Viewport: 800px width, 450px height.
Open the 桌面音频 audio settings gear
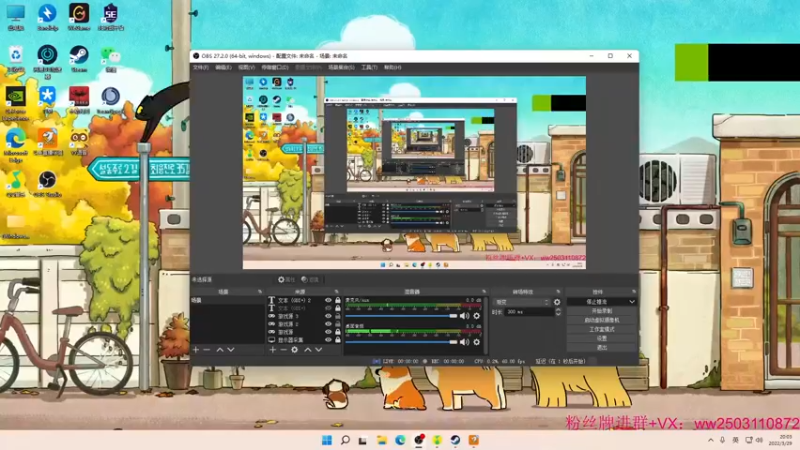(x=477, y=342)
